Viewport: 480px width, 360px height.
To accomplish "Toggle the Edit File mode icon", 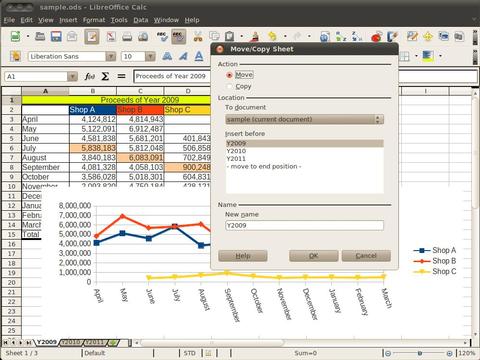I will pos(92,37).
